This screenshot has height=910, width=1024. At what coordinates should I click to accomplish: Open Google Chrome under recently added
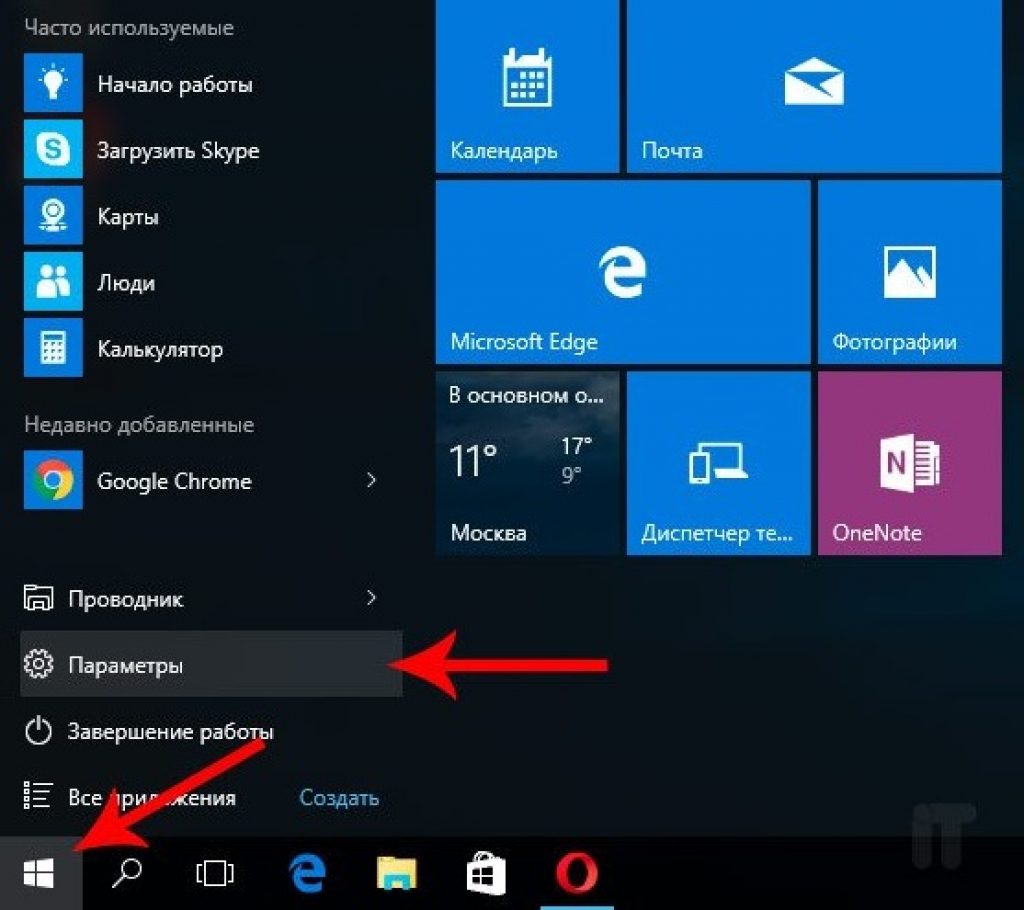(x=212, y=480)
